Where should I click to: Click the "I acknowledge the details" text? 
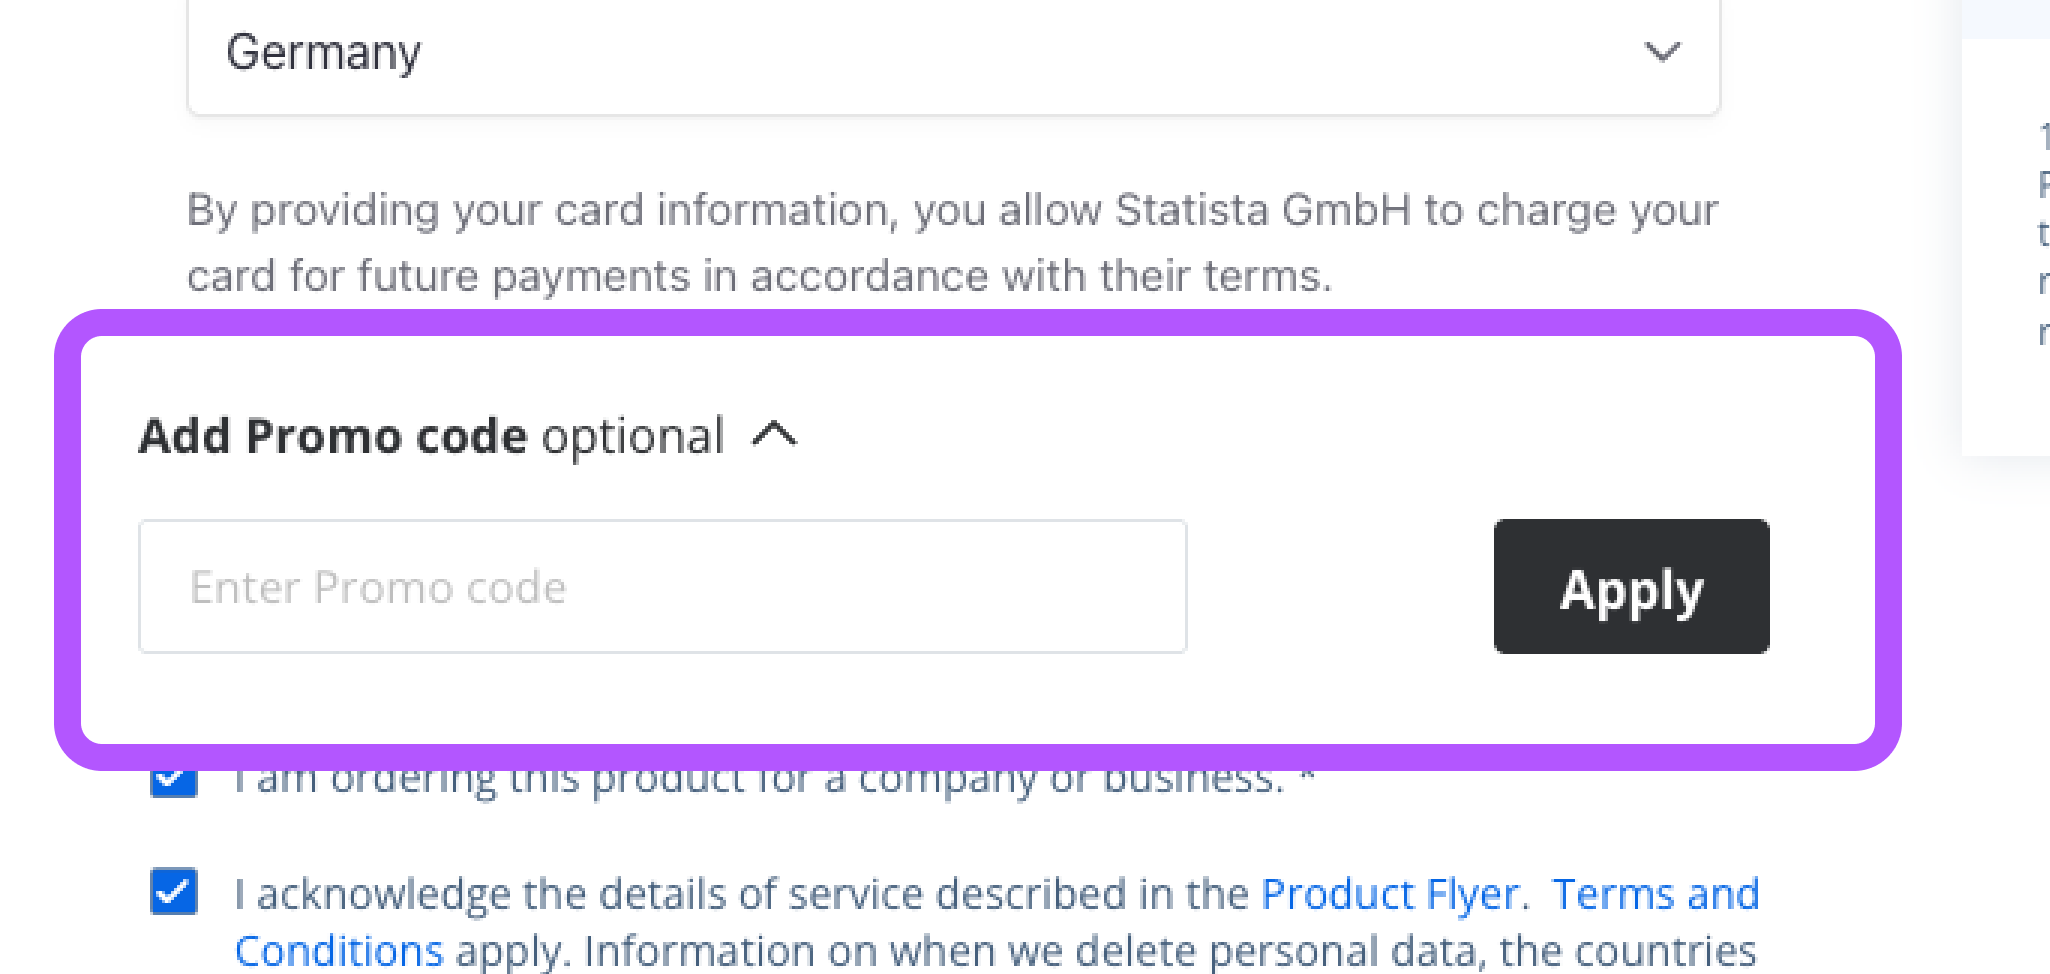point(740,894)
